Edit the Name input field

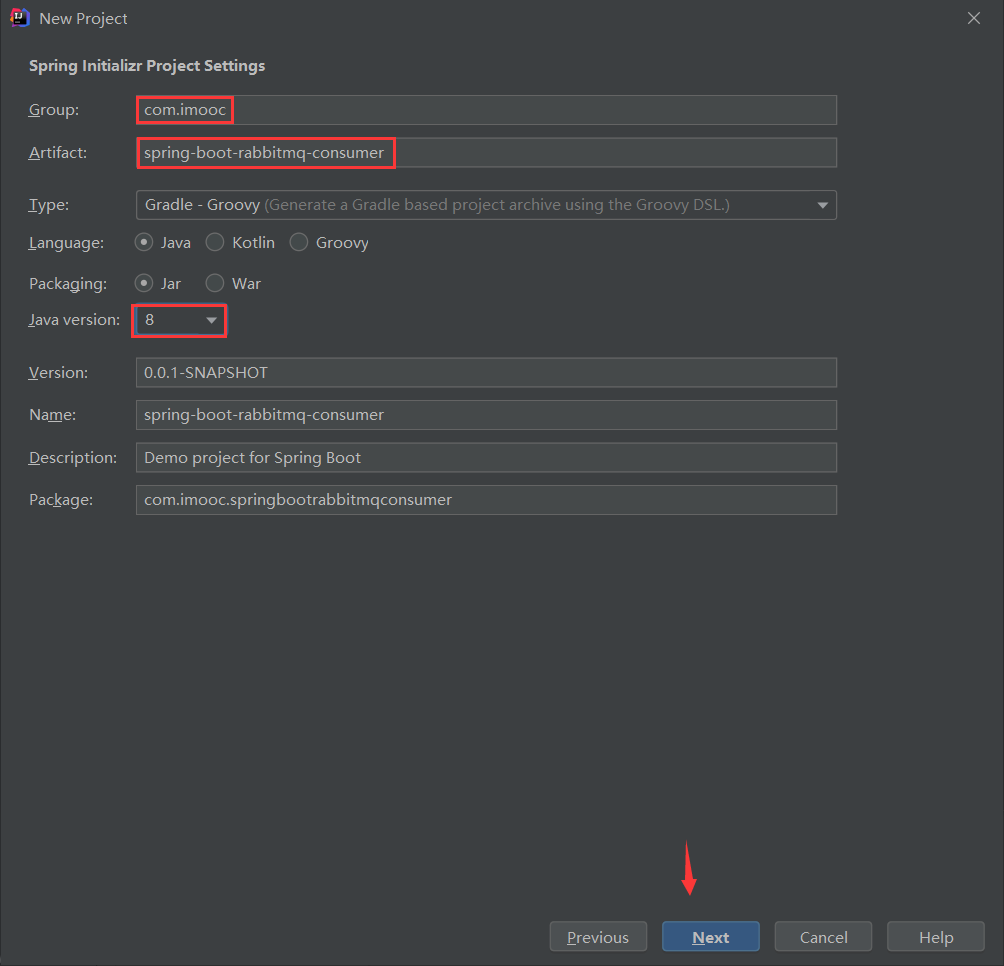tap(486, 415)
